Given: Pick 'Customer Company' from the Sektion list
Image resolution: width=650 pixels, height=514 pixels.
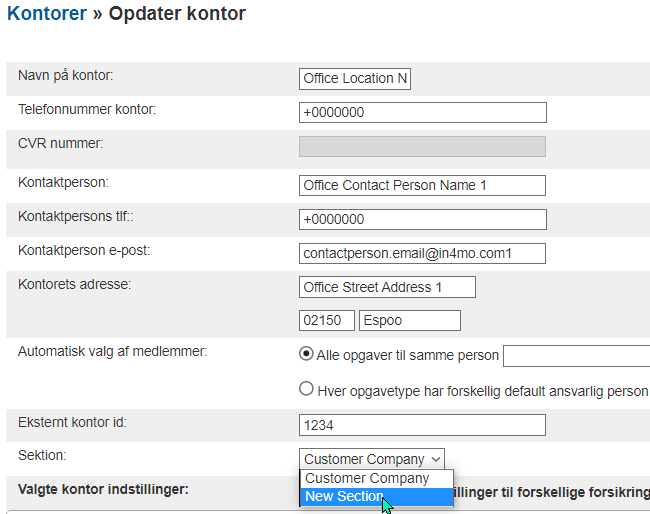Looking at the screenshot, I should point(367,478).
